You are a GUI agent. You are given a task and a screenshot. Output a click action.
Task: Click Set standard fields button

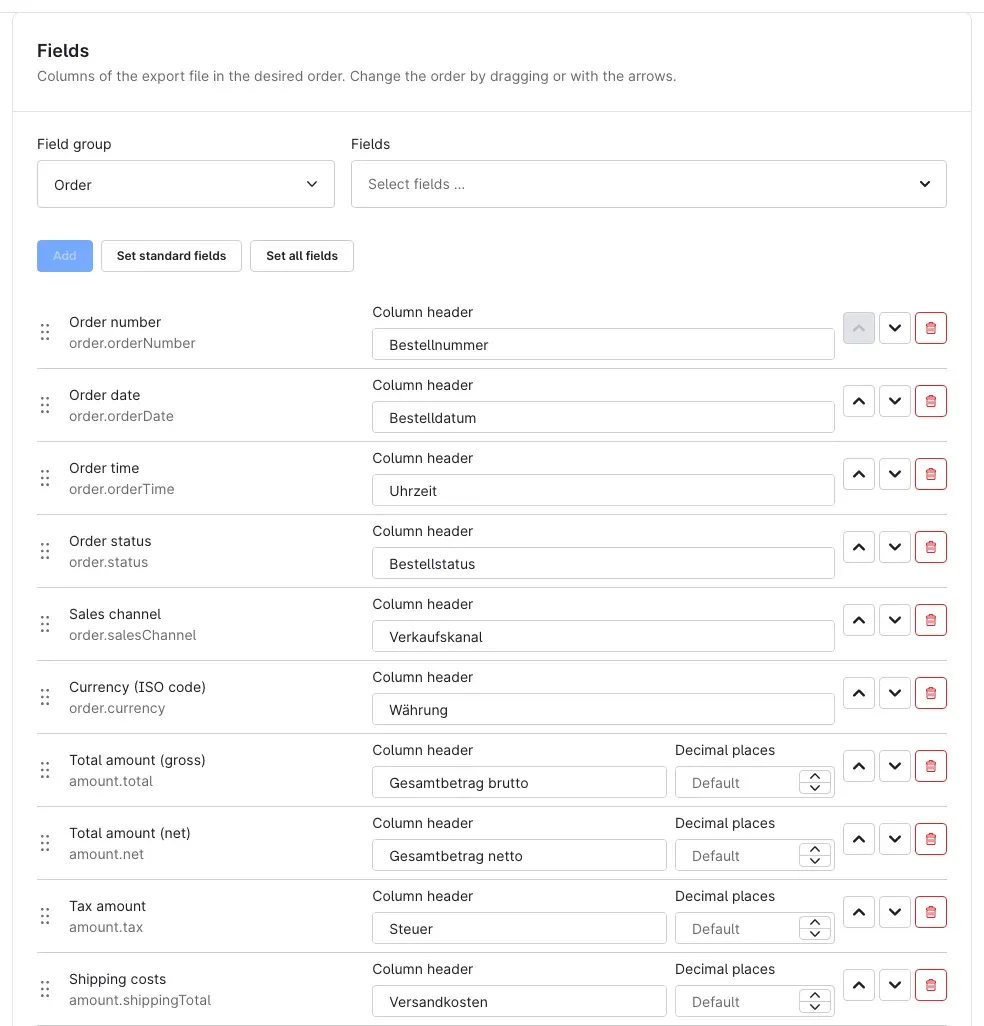pyautogui.click(x=171, y=256)
